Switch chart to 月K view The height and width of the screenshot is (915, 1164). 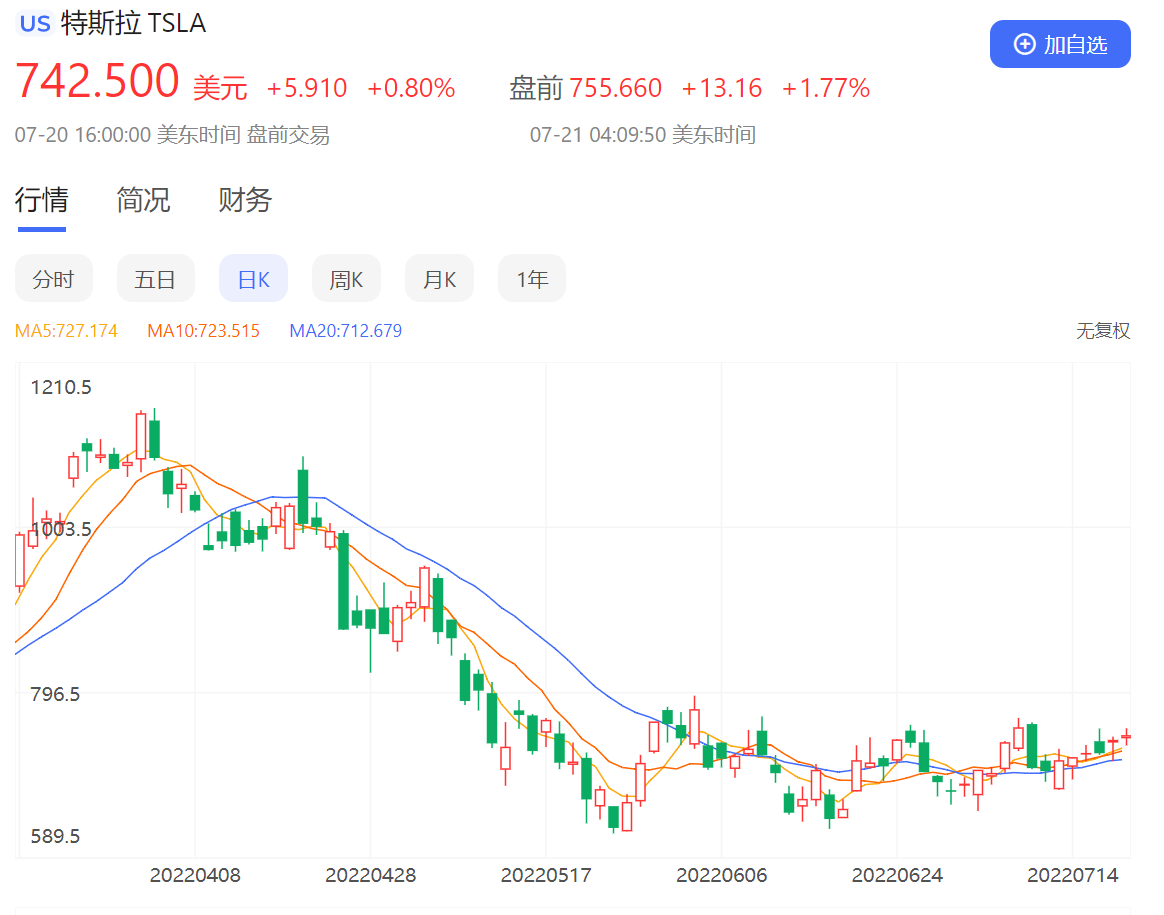click(439, 279)
